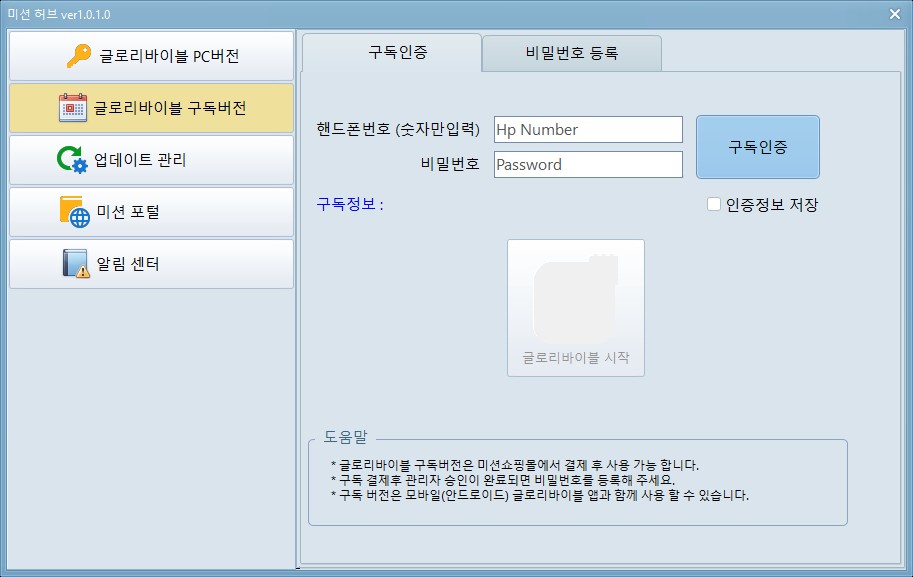Enable the 인증정보 저장 checkbox
913x577 pixels.
(714, 204)
